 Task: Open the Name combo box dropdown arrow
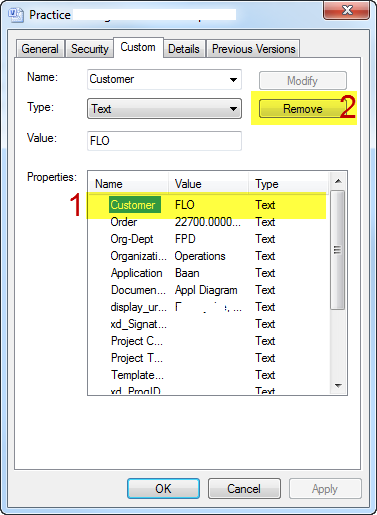coord(233,80)
